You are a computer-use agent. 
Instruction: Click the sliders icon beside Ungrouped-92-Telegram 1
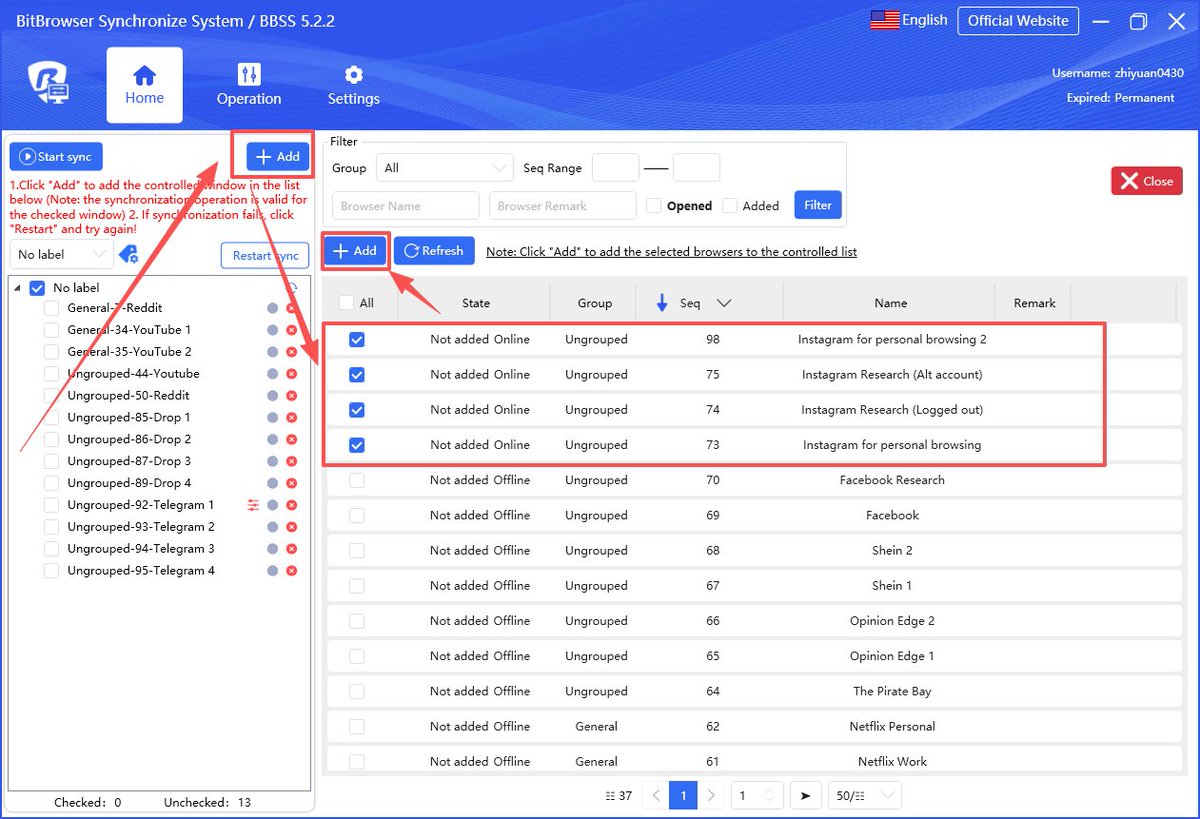[253, 505]
